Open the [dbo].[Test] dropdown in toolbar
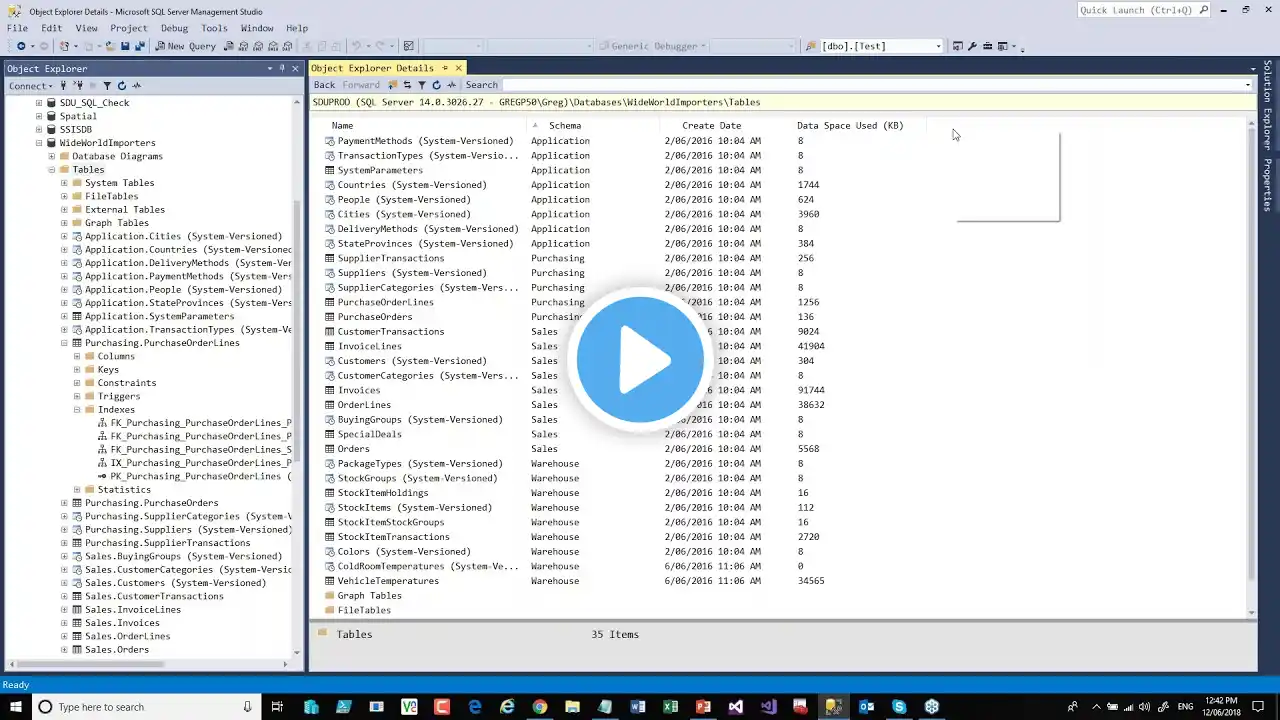The width and height of the screenshot is (1280, 720). (x=938, y=46)
